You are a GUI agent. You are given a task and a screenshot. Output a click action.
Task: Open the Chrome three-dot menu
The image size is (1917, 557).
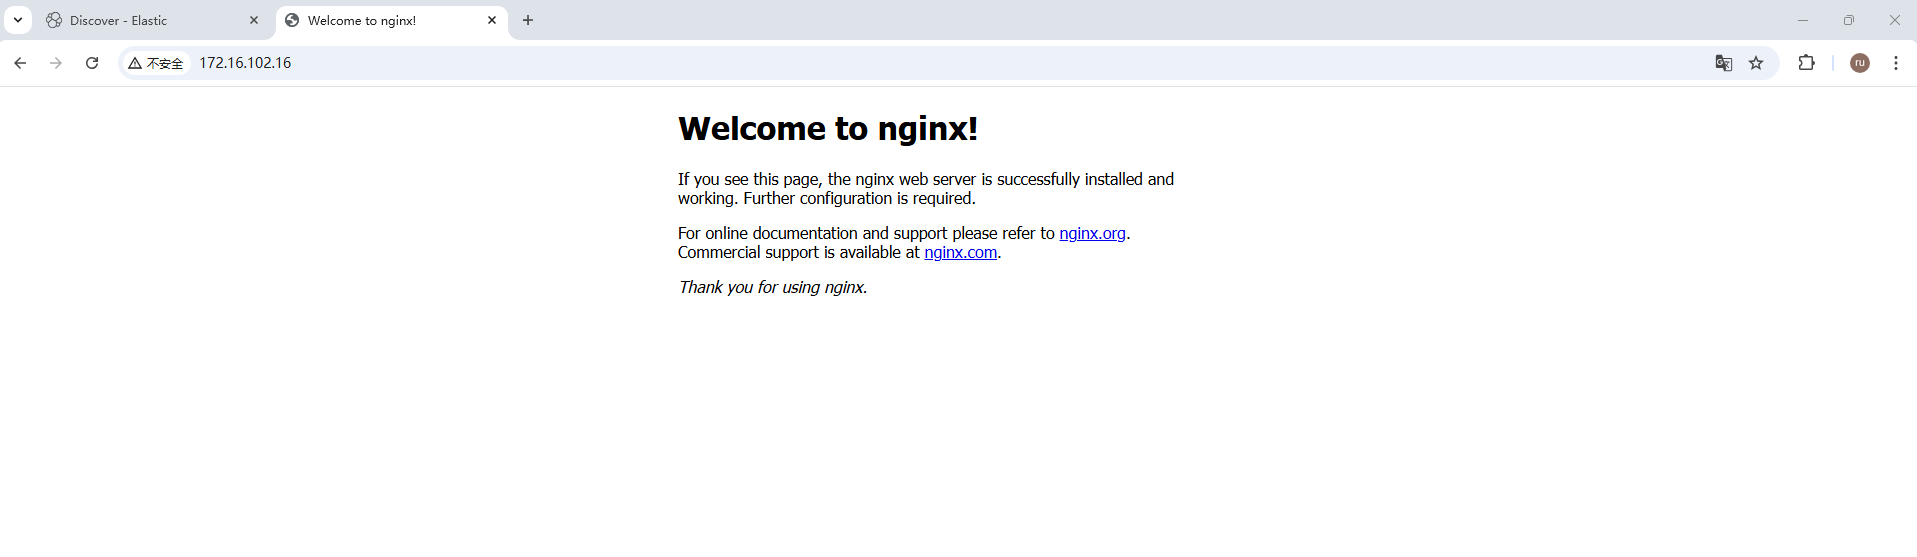(1896, 63)
